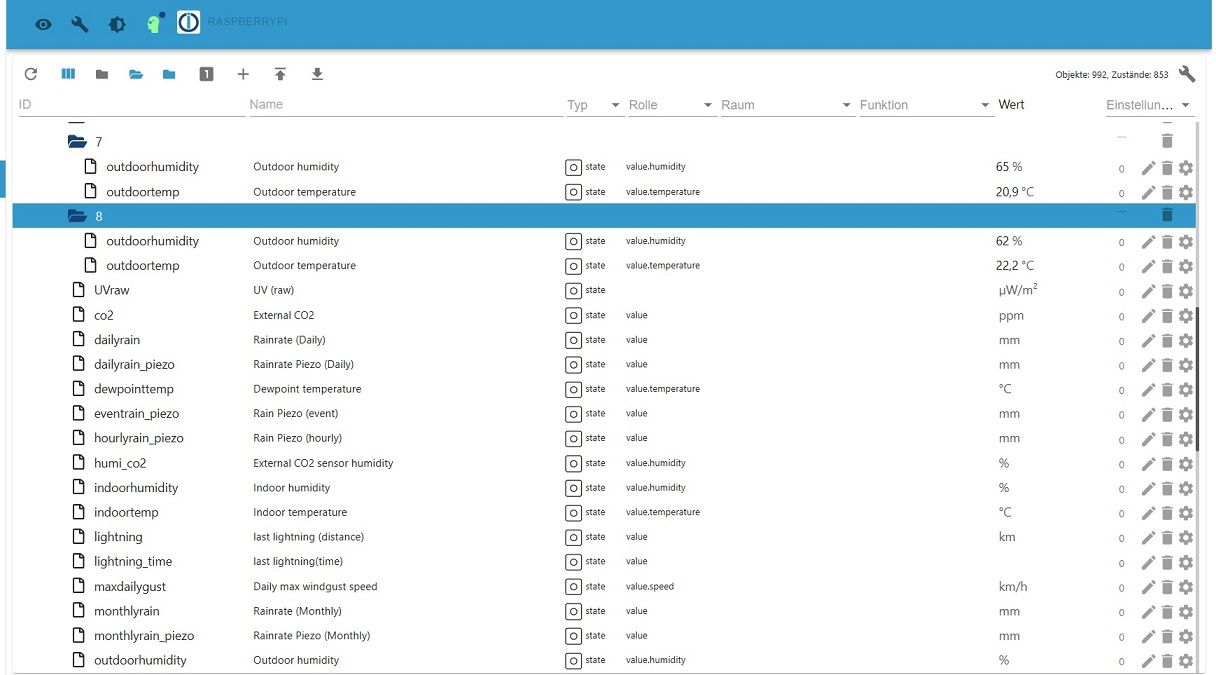Select the co2 tree item
This screenshot has width=1216, height=675.
[104, 315]
